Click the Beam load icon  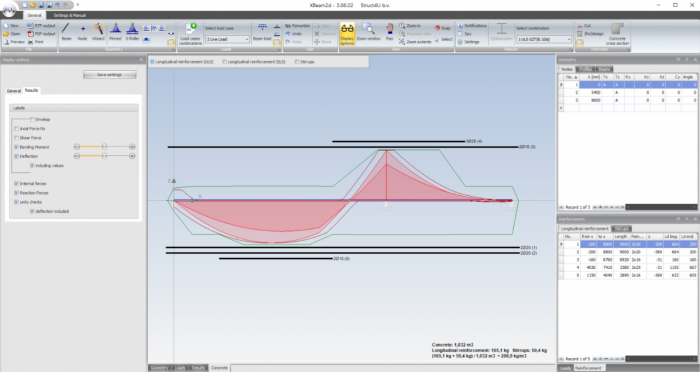262,32
